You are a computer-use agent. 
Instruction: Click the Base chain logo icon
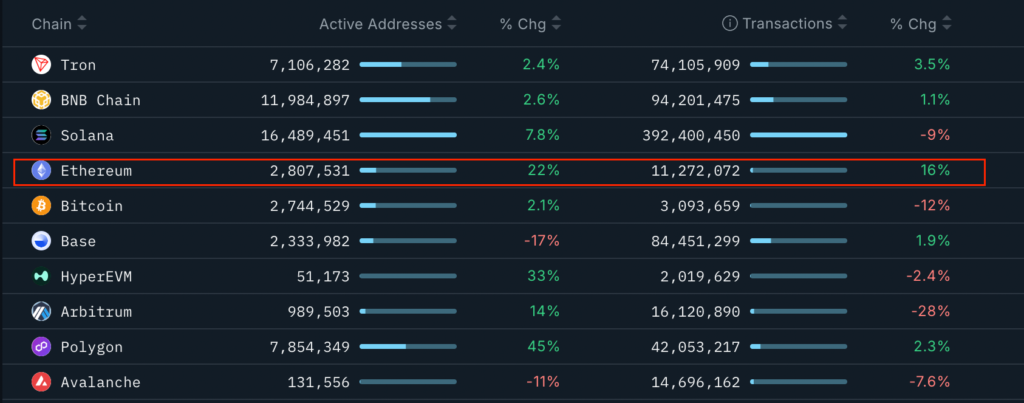(x=41, y=241)
